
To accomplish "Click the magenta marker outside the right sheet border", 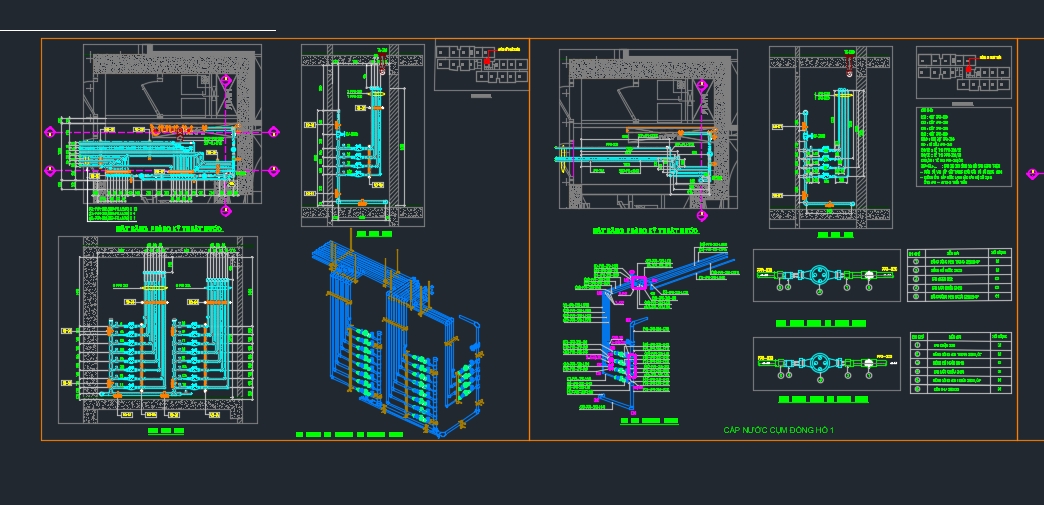I will tap(1033, 174).
